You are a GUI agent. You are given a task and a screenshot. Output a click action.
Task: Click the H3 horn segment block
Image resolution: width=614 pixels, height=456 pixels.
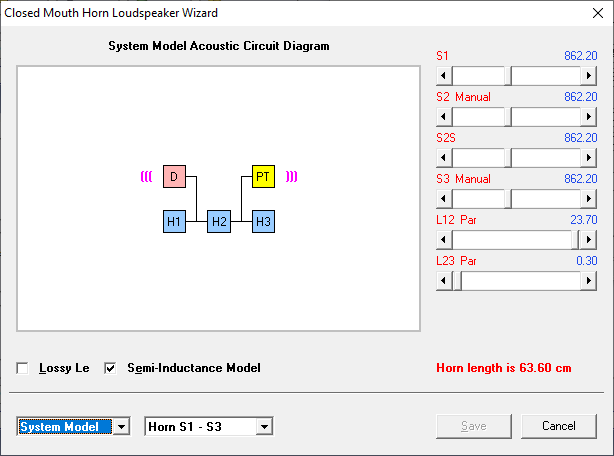263,222
